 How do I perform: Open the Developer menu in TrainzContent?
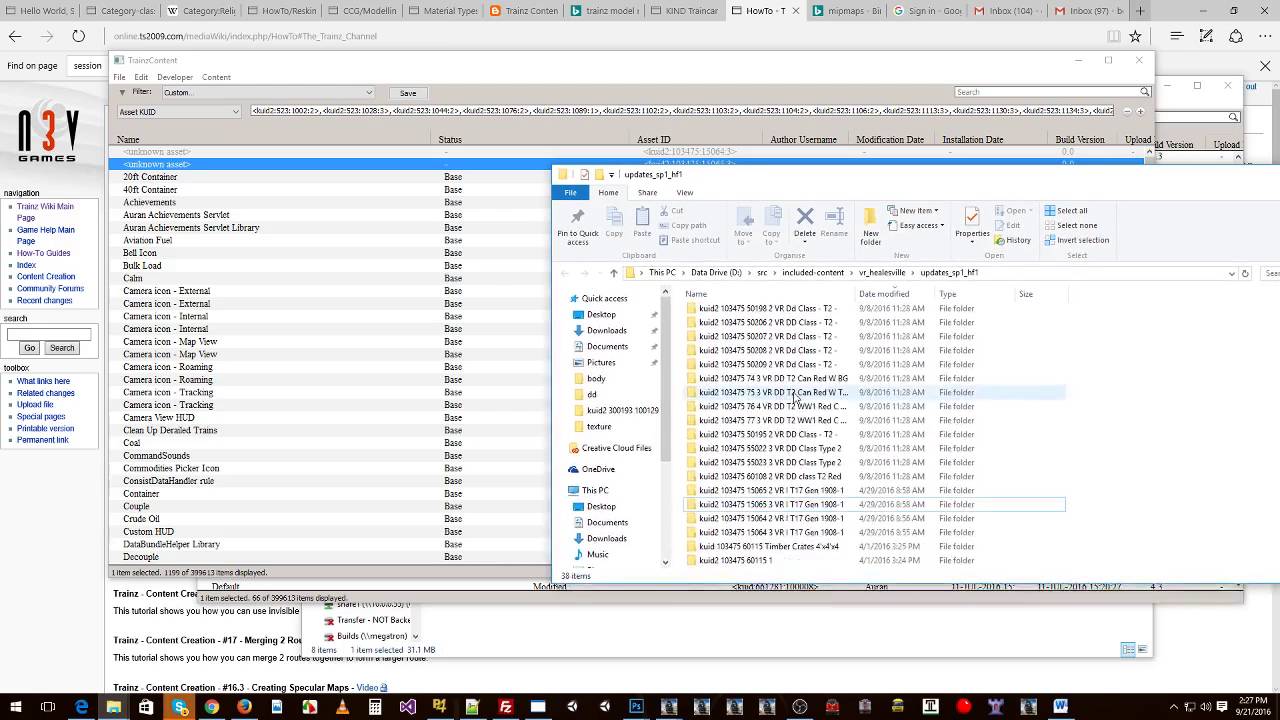(175, 77)
